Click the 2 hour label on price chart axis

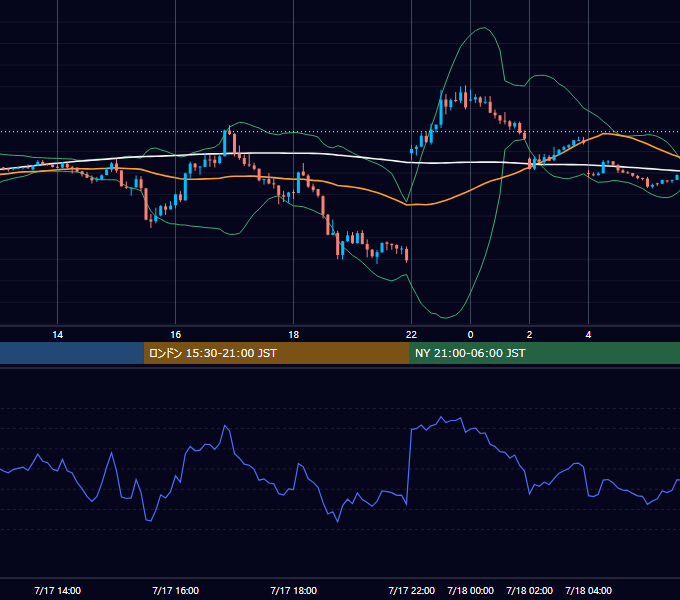pyautogui.click(x=529, y=335)
